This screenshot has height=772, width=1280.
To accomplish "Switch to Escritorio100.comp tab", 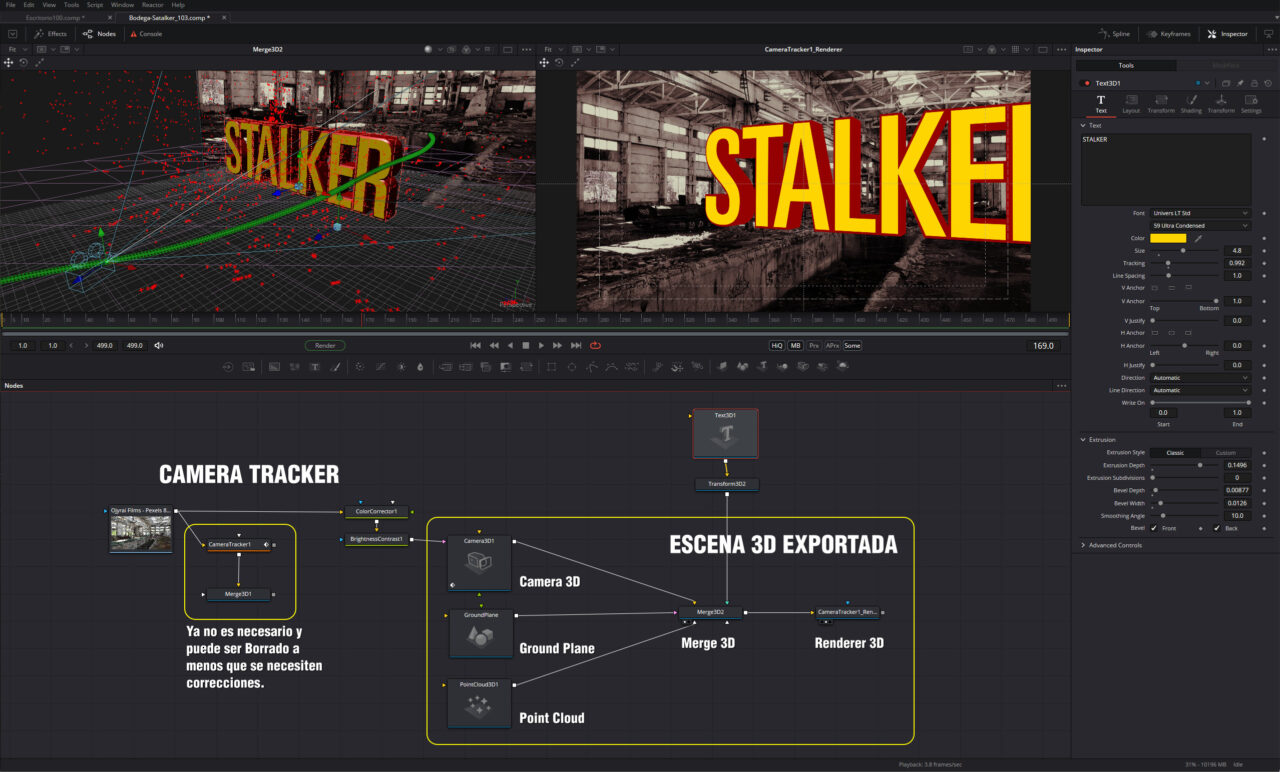I will pyautogui.click(x=56, y=18).
